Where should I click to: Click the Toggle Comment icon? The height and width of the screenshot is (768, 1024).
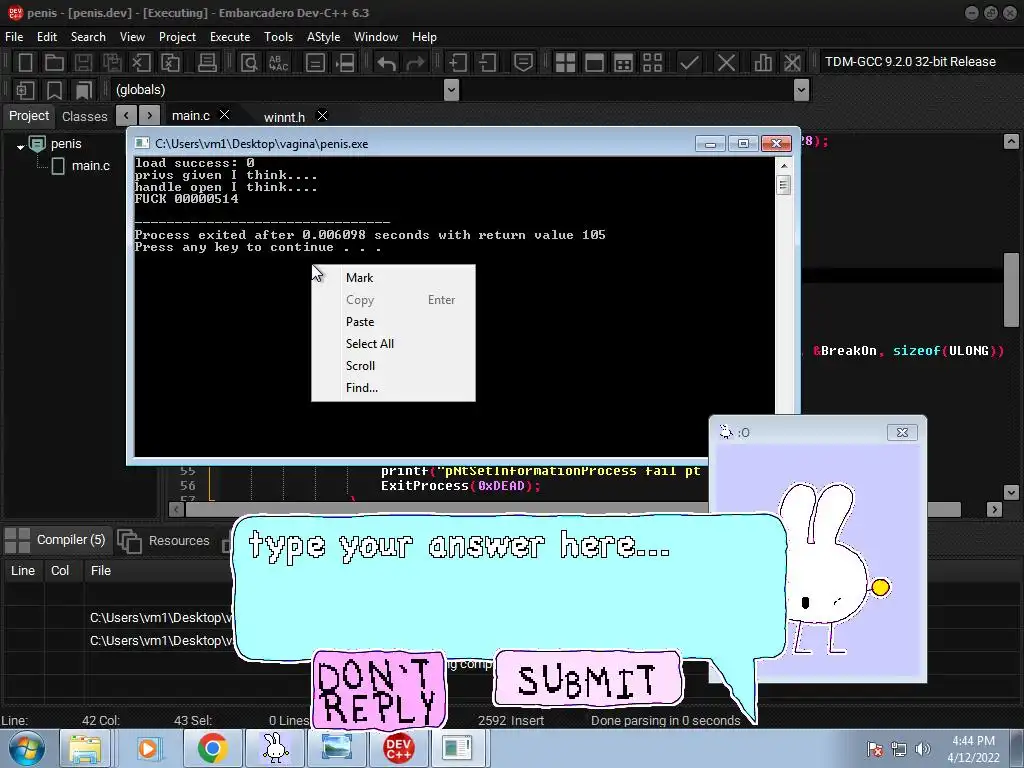click(523, 63)
